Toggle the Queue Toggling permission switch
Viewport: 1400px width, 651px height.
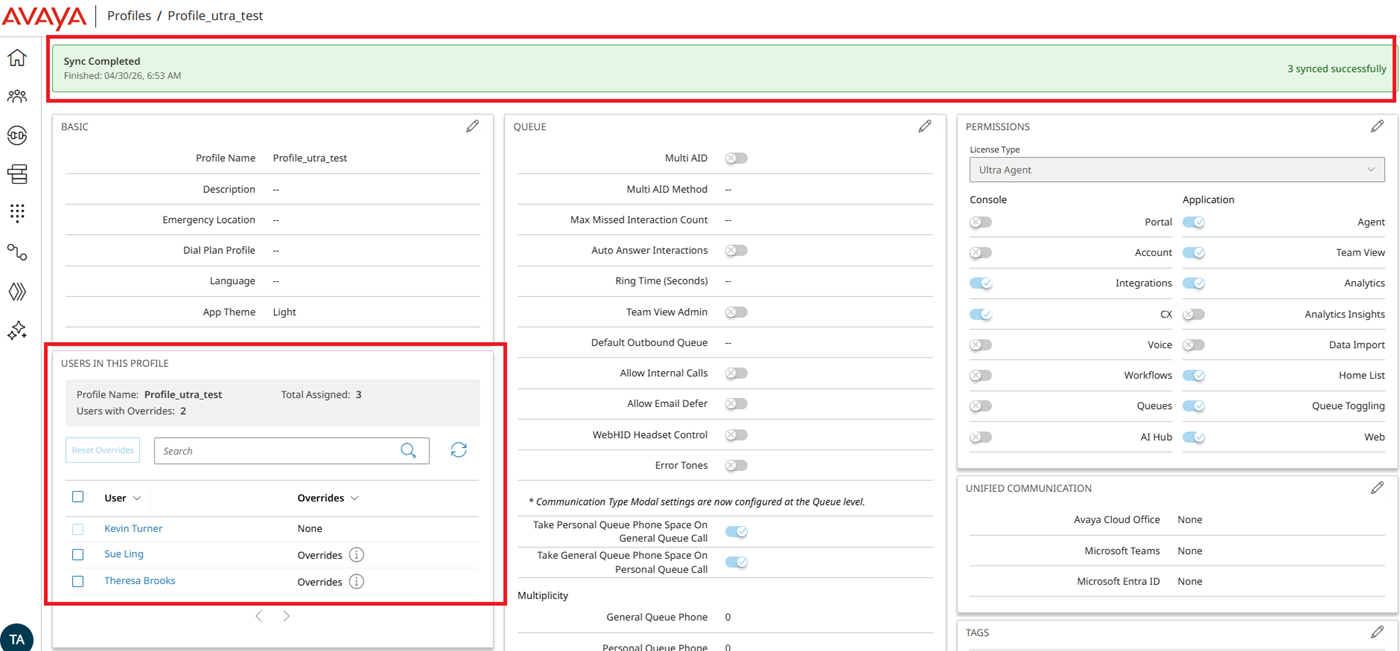1194,406
